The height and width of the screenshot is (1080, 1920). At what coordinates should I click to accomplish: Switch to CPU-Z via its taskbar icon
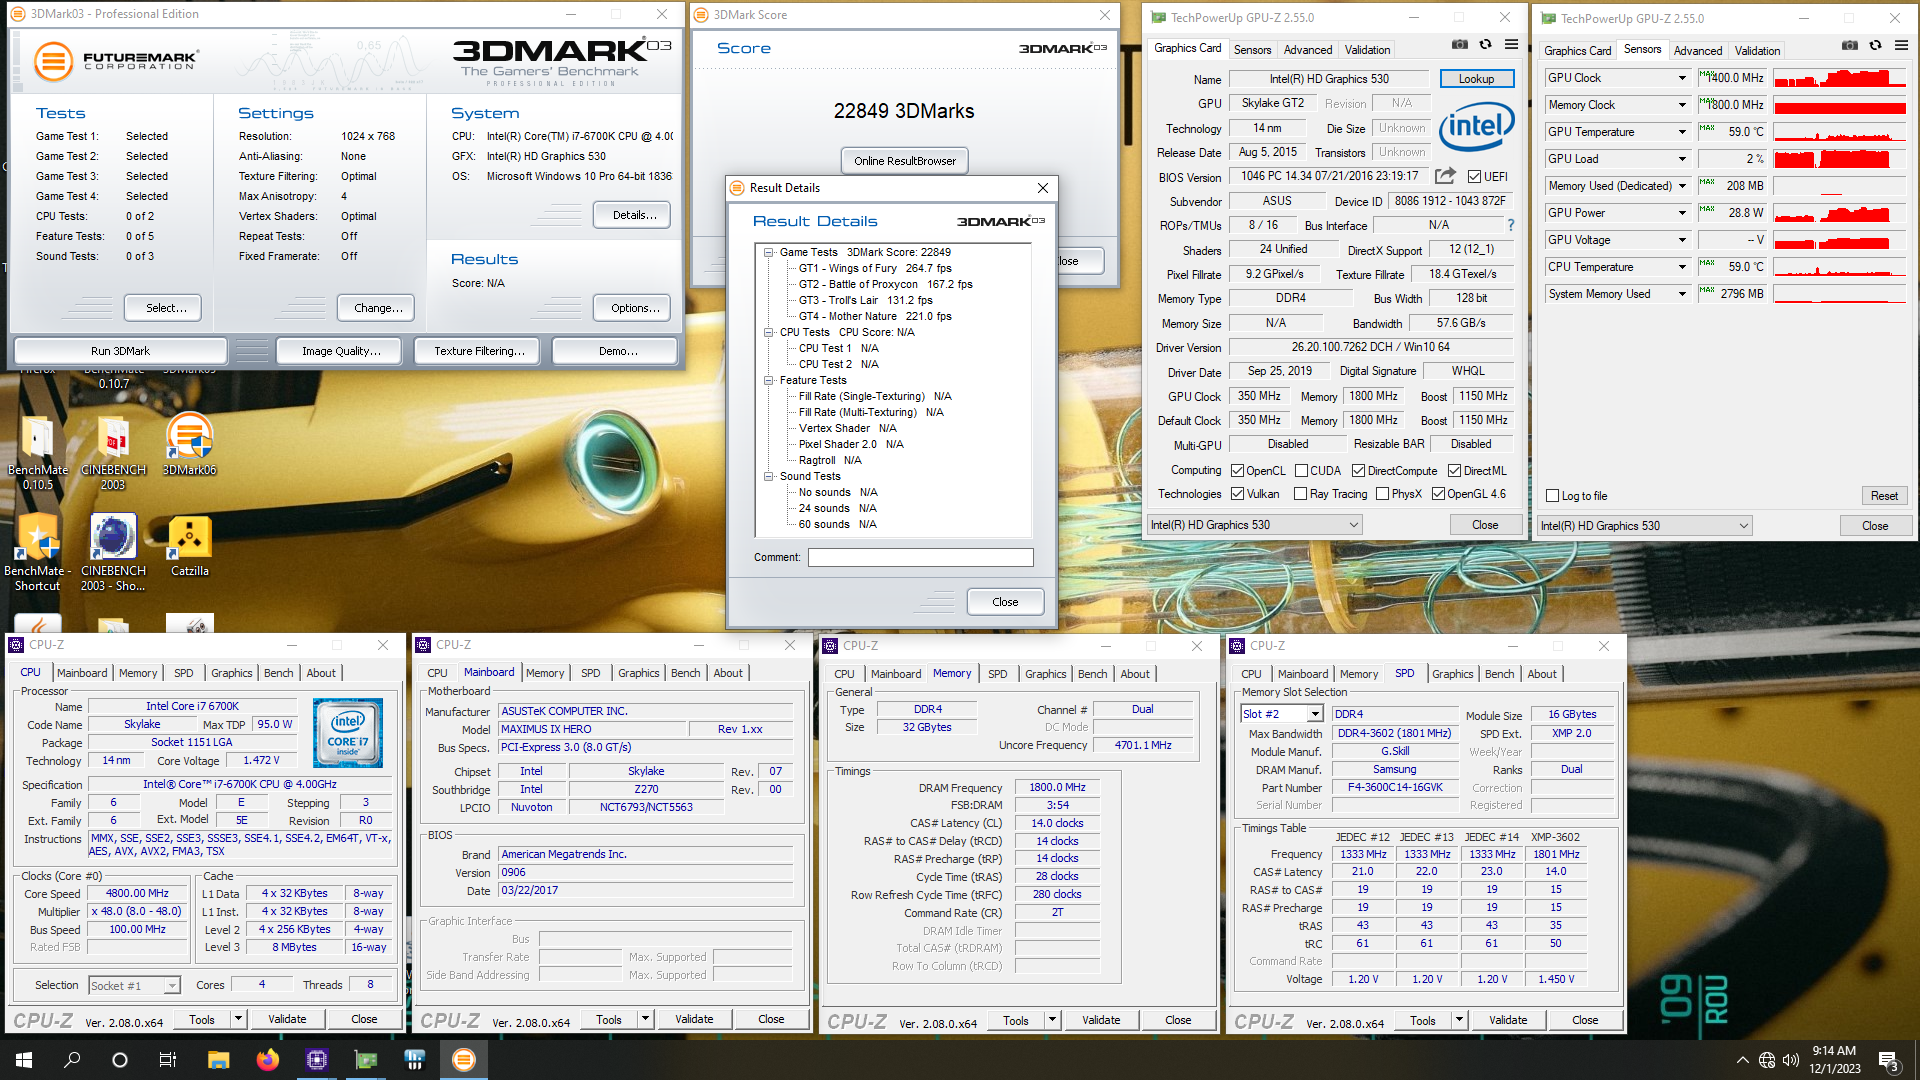(x=317, y=1060)
